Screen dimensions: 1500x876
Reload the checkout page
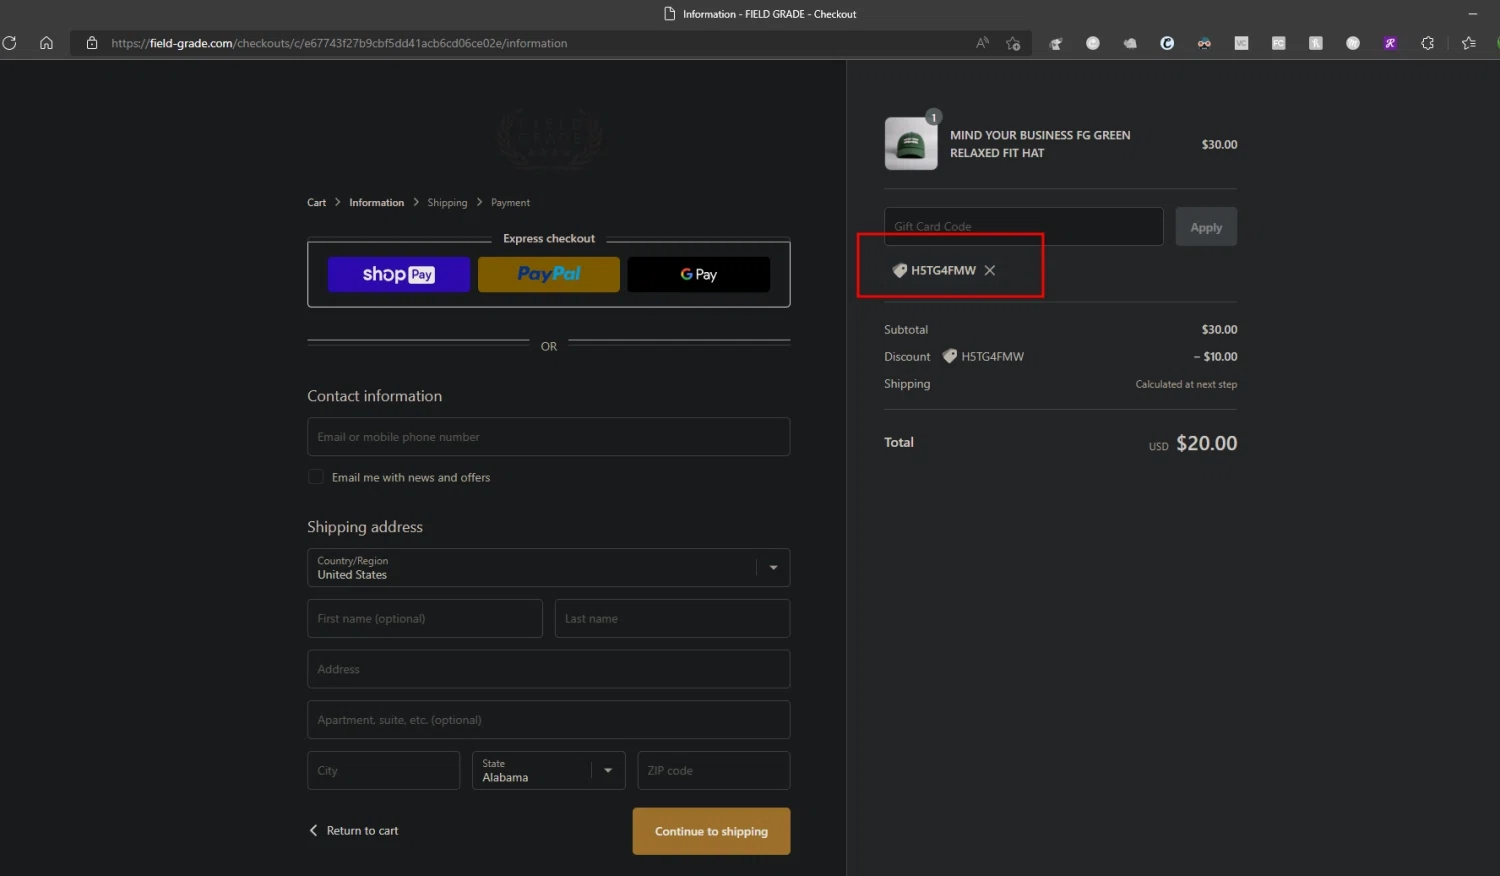9,43
